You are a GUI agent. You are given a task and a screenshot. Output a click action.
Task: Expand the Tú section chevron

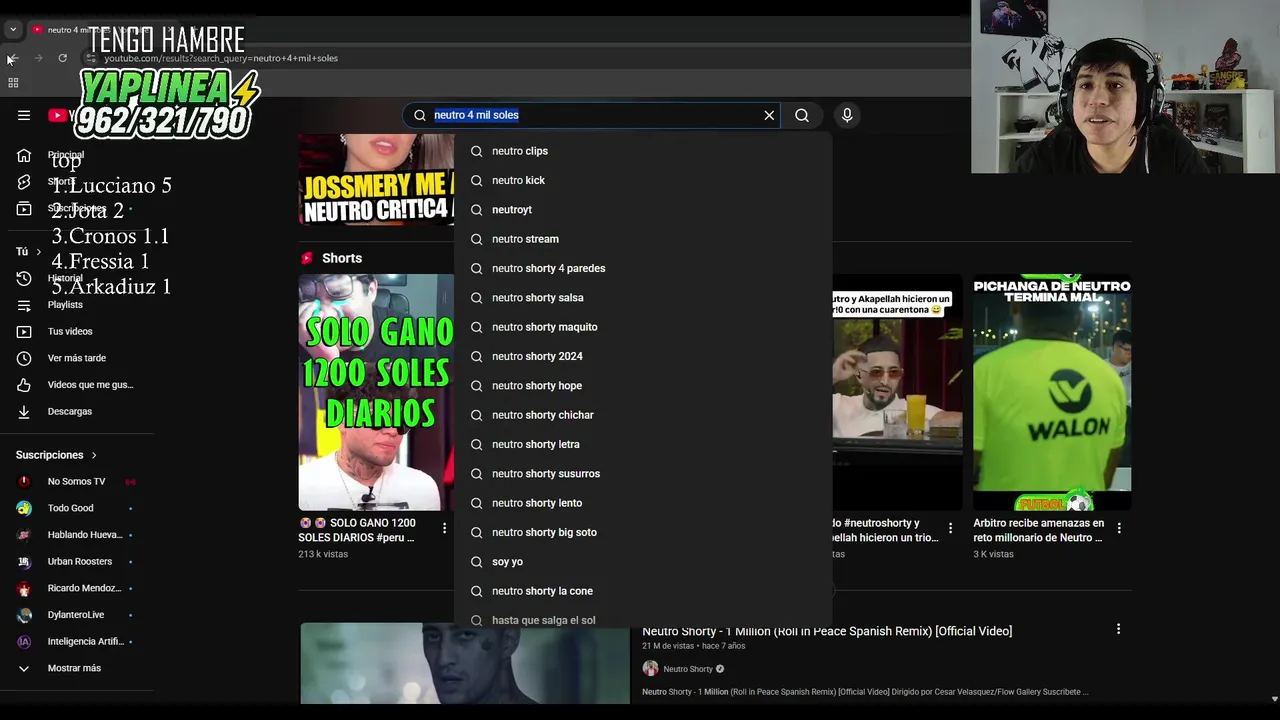pyautogui.click(x=38, y=252)
